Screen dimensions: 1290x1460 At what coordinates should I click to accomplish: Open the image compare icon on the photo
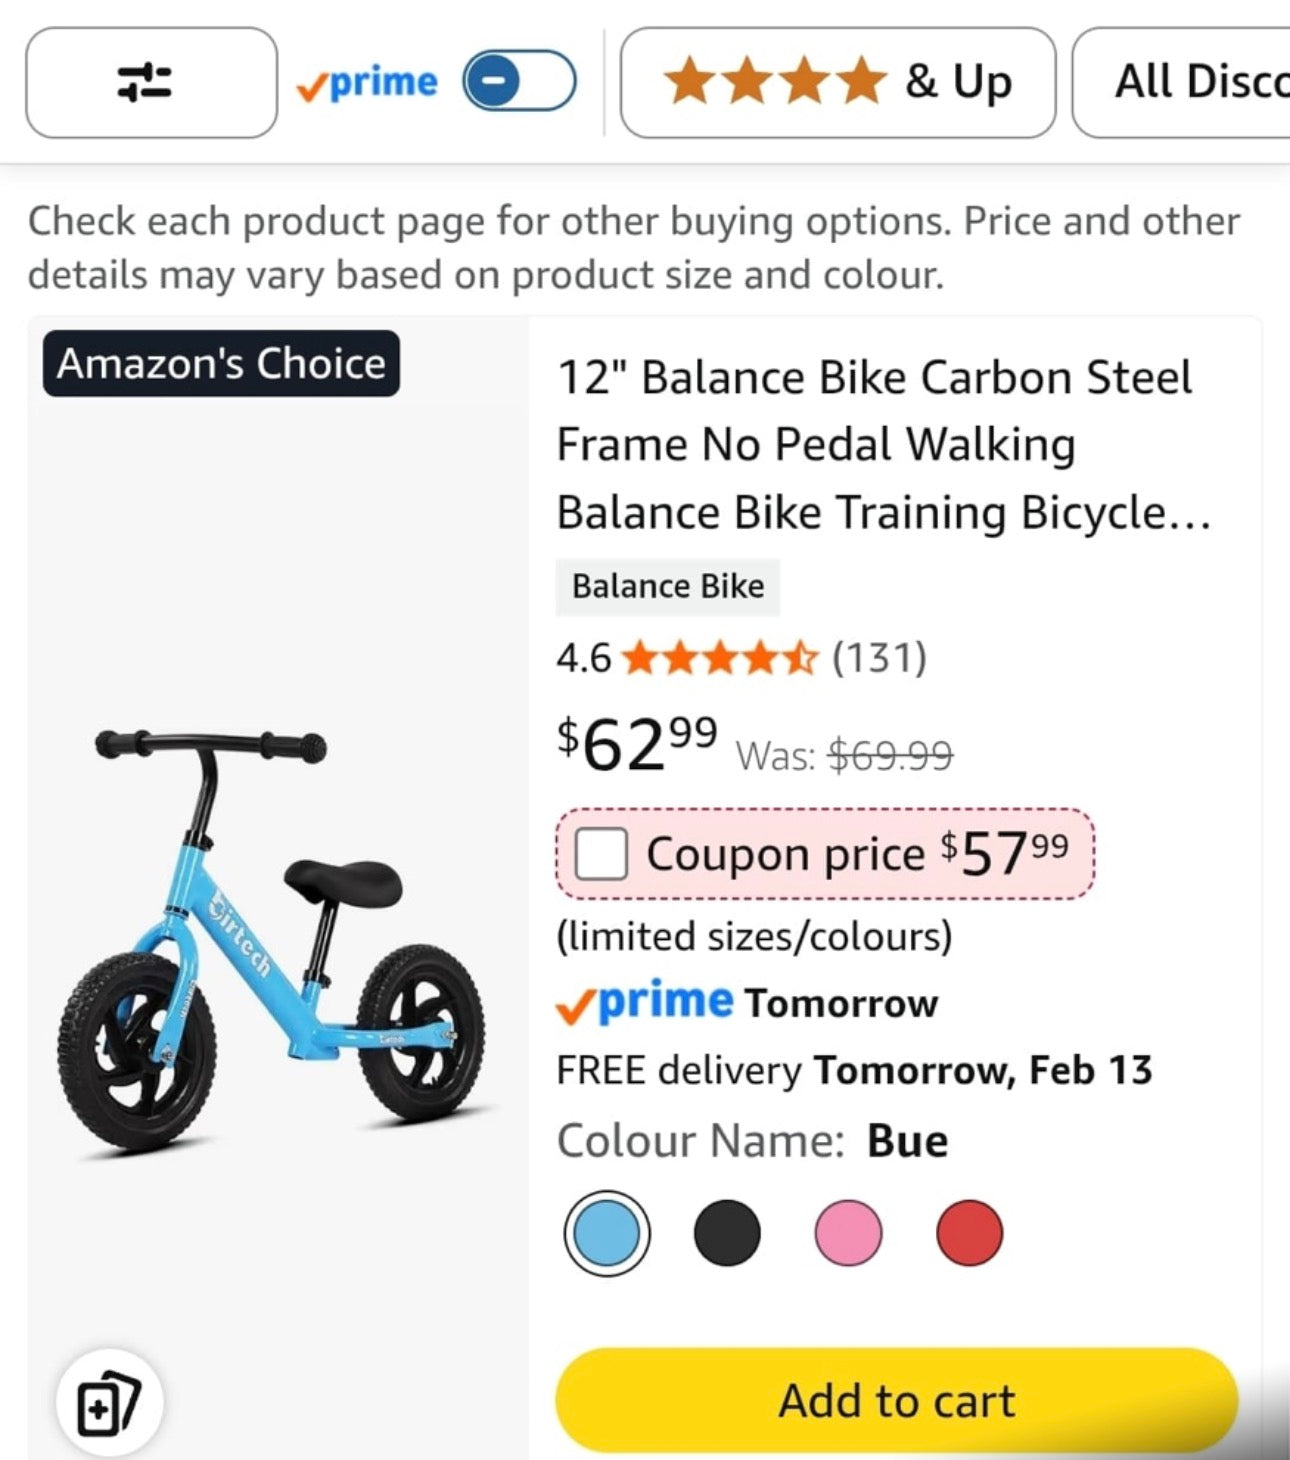coord(110,1400)
